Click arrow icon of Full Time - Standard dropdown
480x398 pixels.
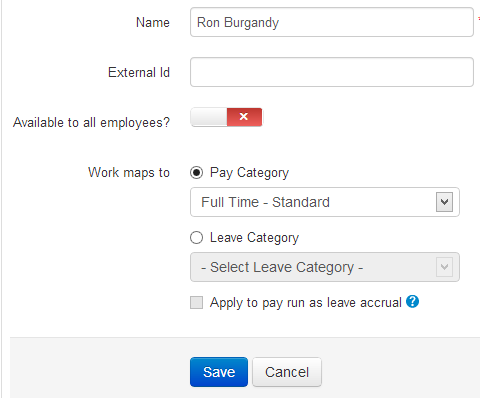point(444,202)
